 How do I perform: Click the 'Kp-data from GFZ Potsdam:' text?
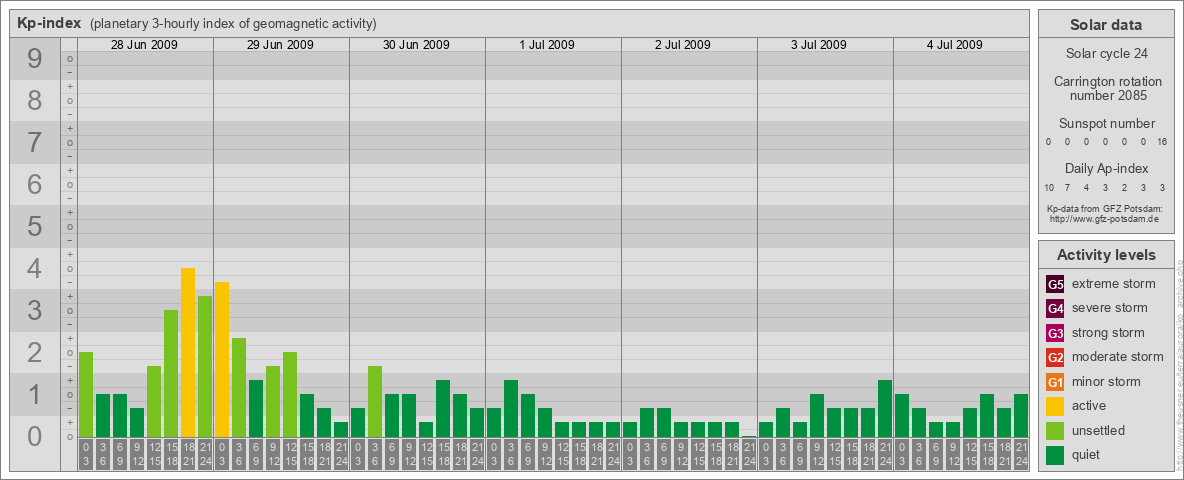1104,209
